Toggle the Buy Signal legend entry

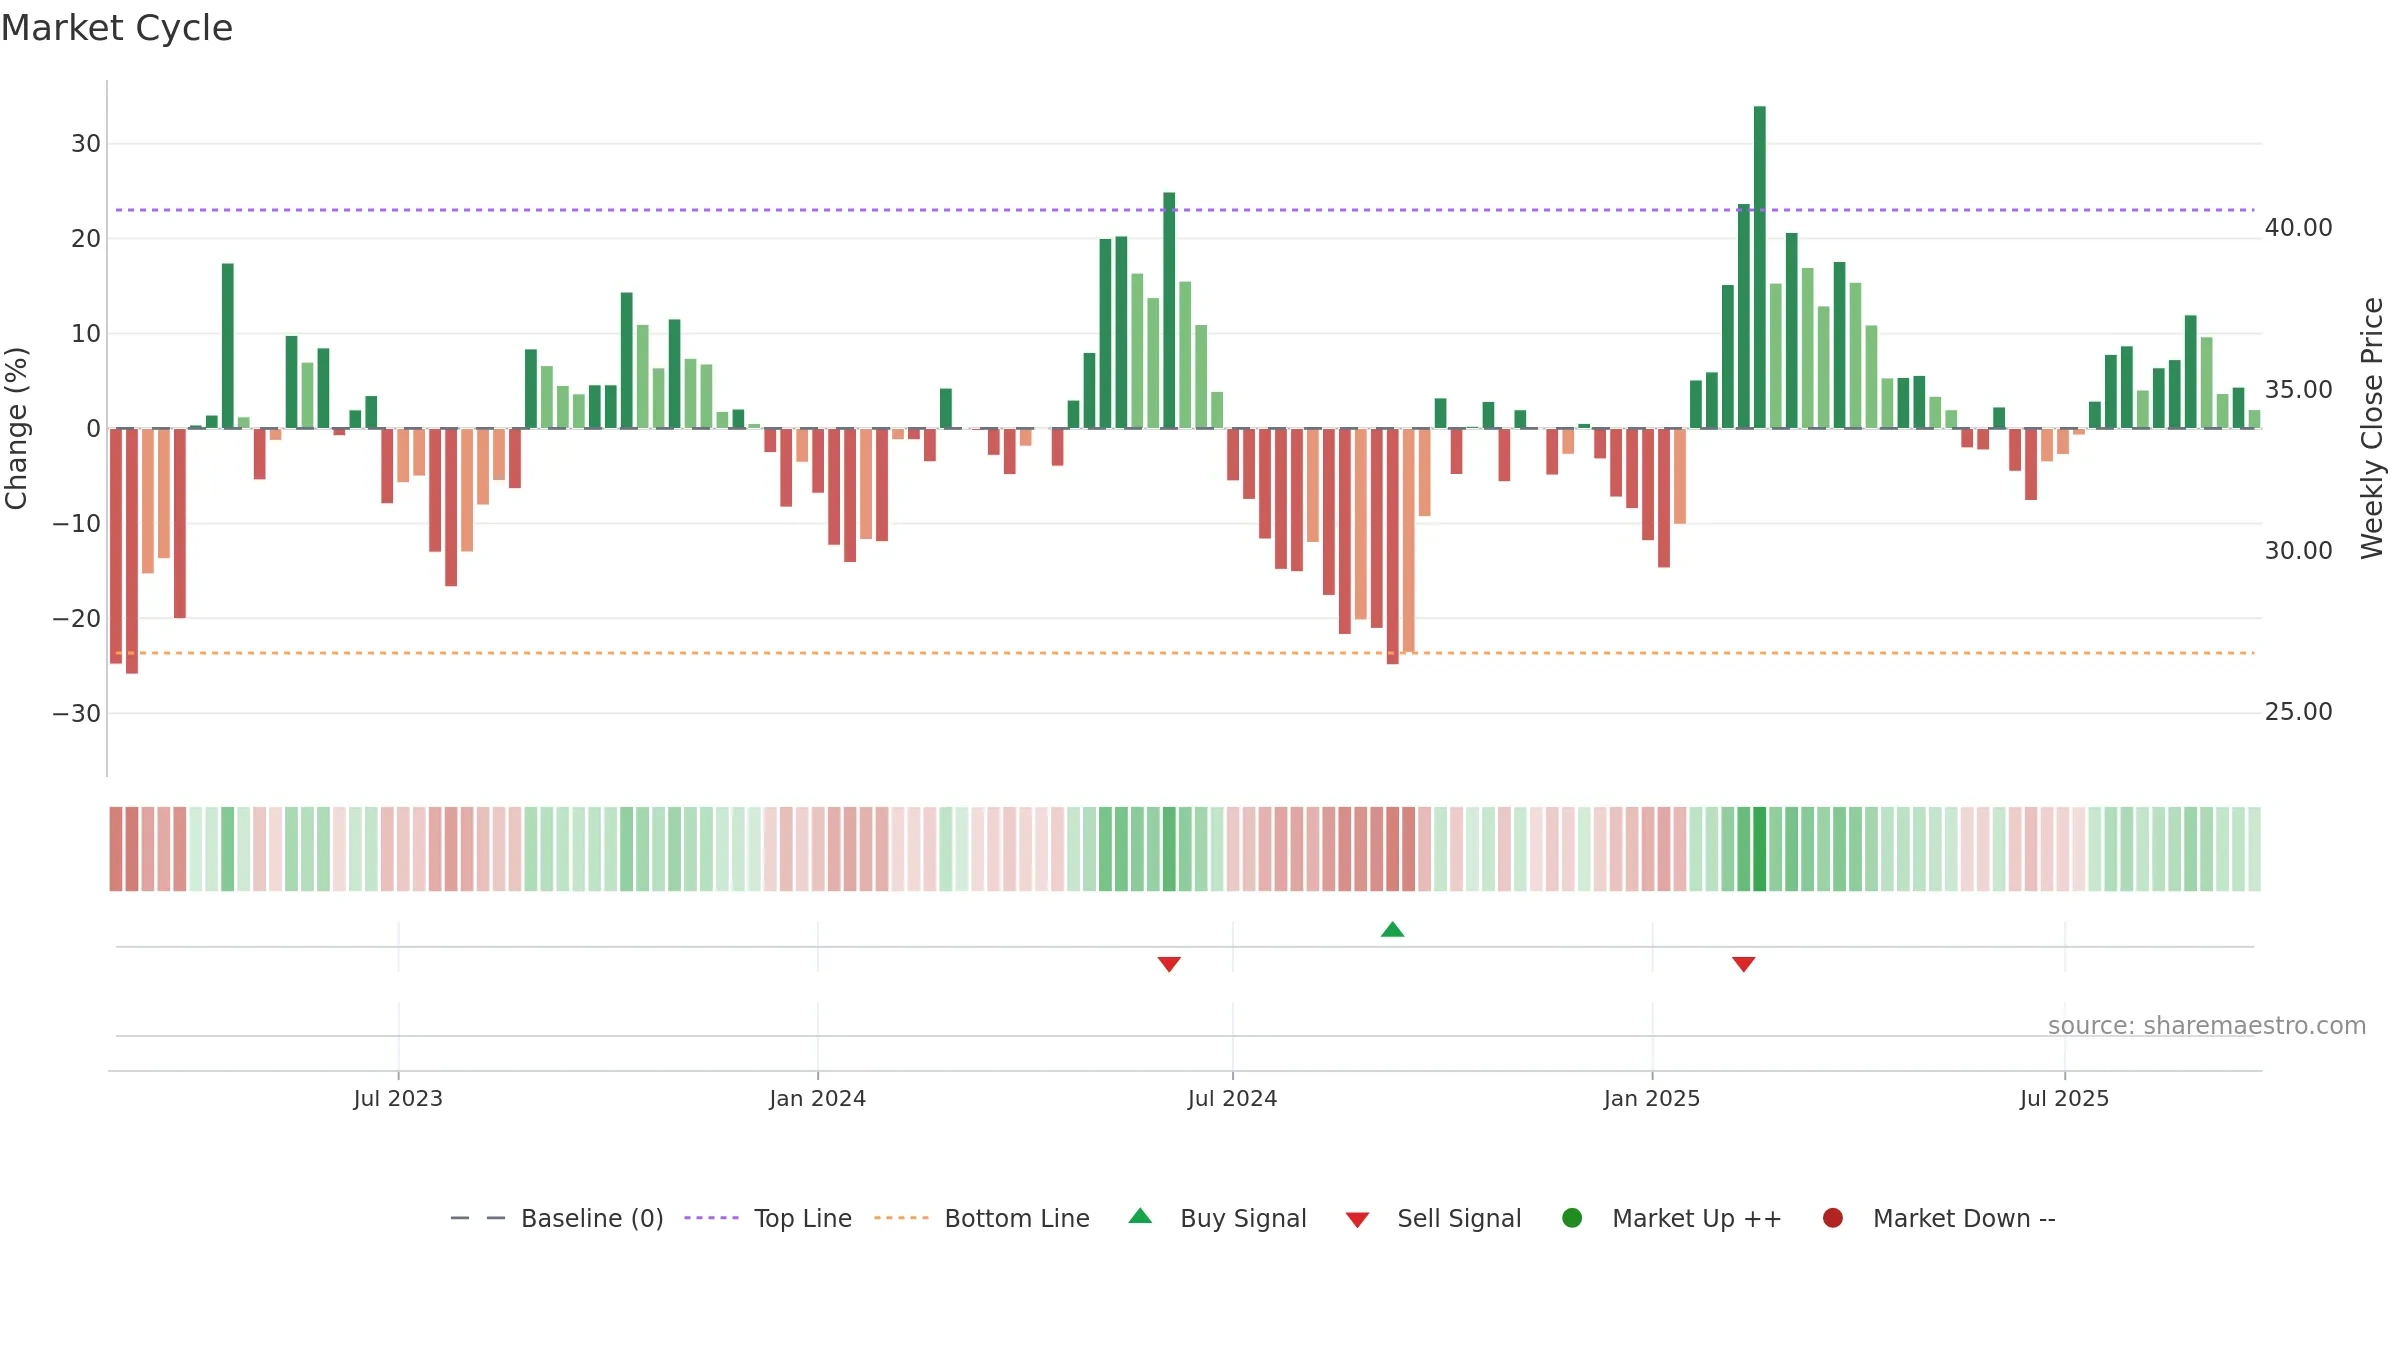point(1217,1218)
